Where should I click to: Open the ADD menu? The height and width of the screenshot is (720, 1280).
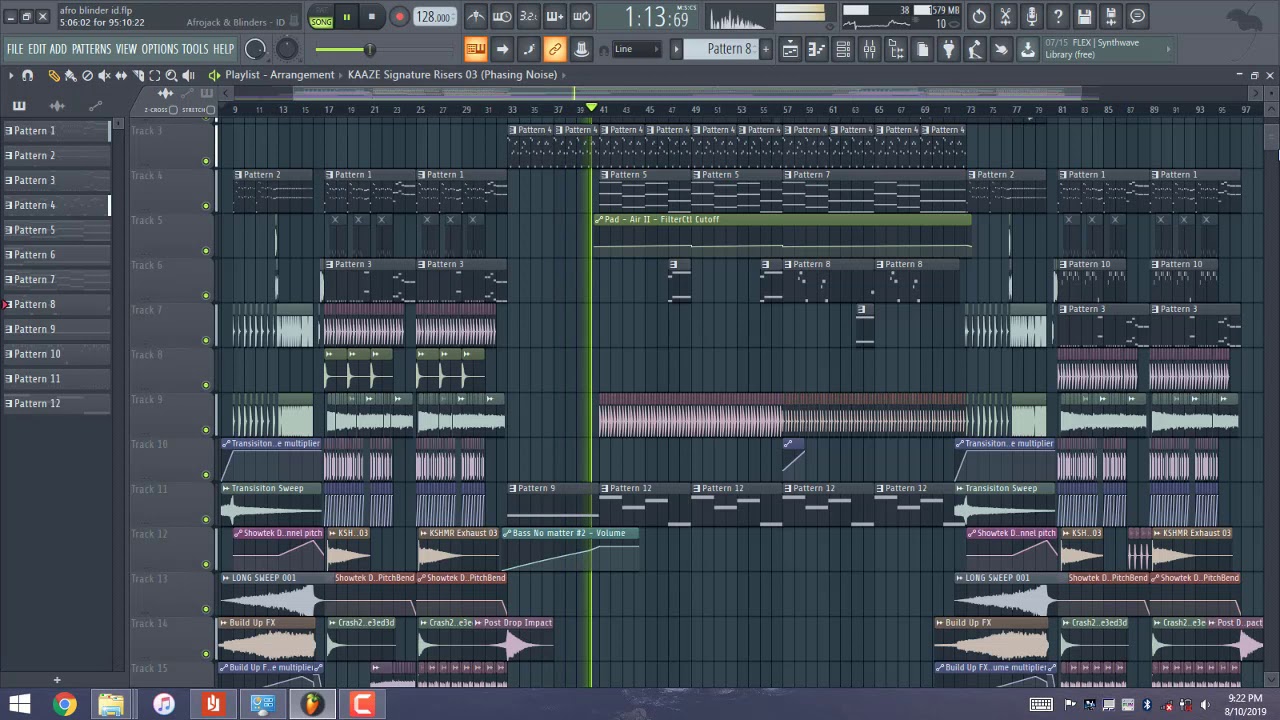pos(58,49)
